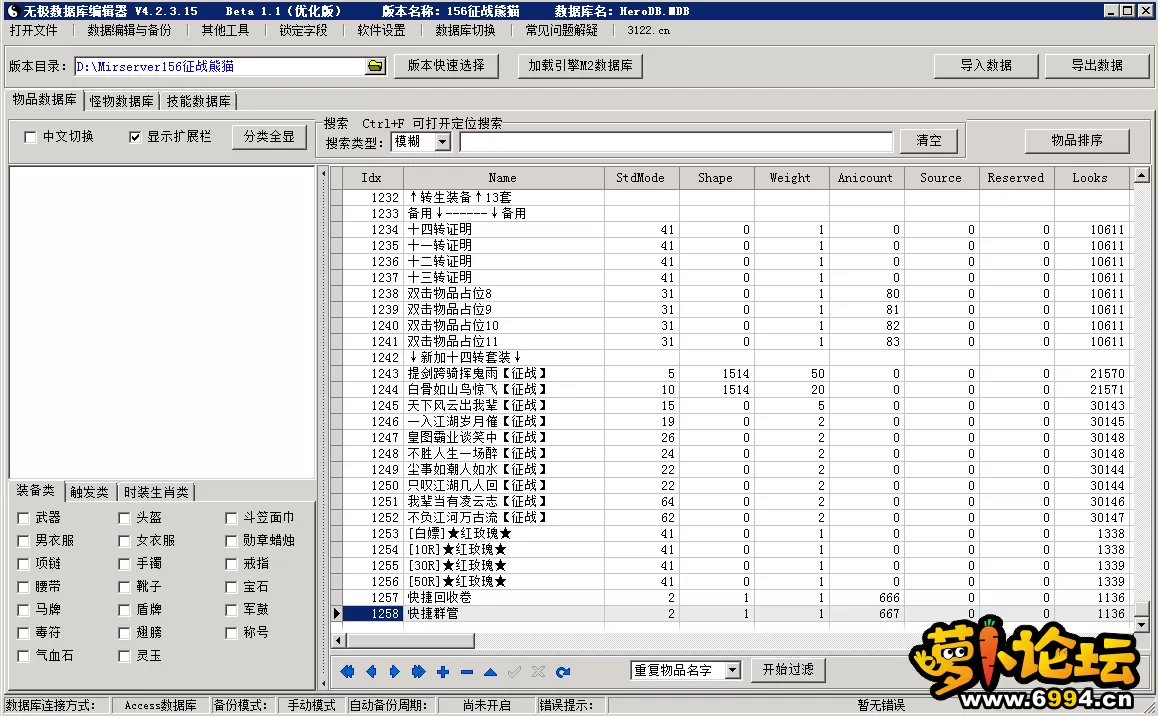
Task: Refresh data navigator icon
Action: 563,672
